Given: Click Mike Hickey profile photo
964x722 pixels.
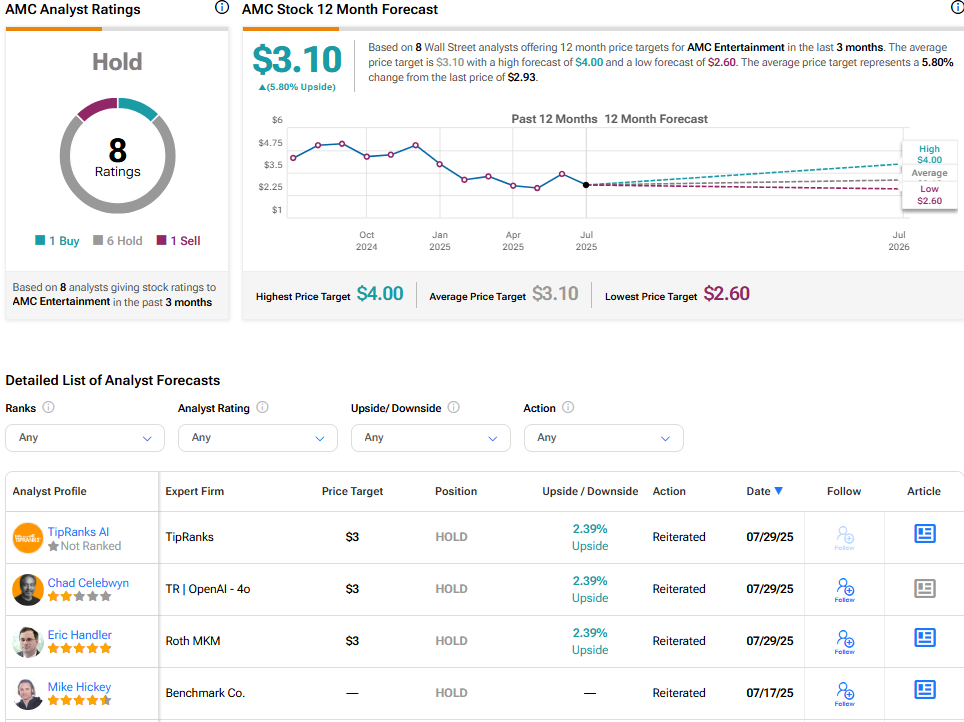Looking at the screenshot, I should point(28,693).
